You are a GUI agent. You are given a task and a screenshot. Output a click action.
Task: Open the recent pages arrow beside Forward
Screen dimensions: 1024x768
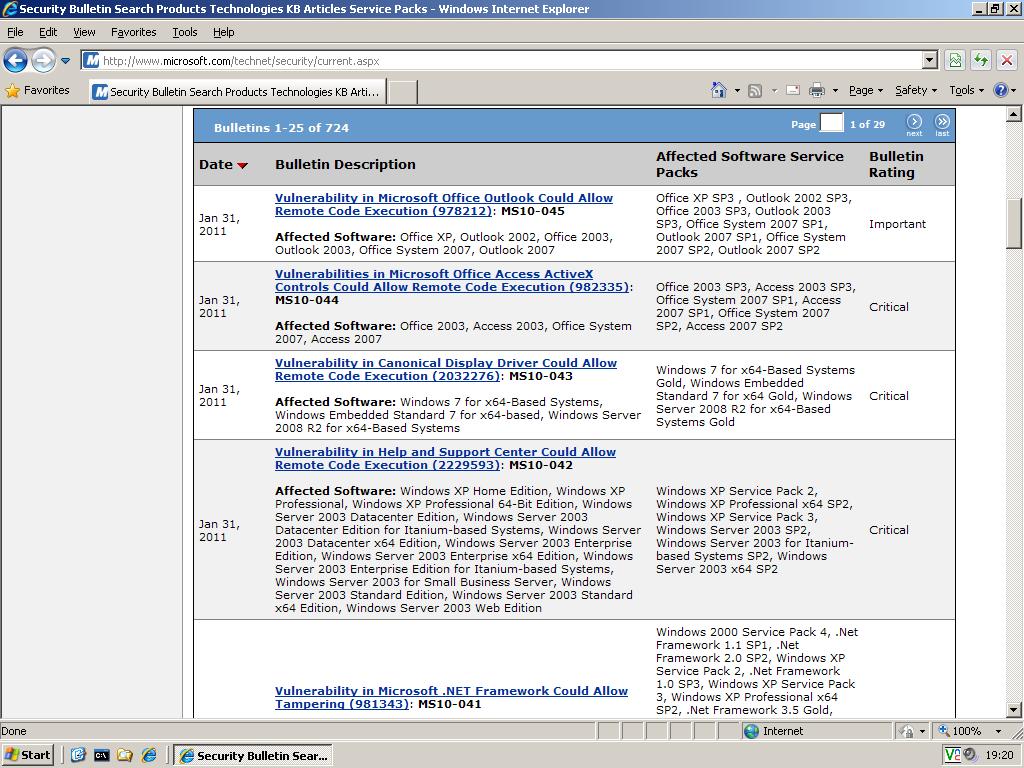click(x=65, y=61)
